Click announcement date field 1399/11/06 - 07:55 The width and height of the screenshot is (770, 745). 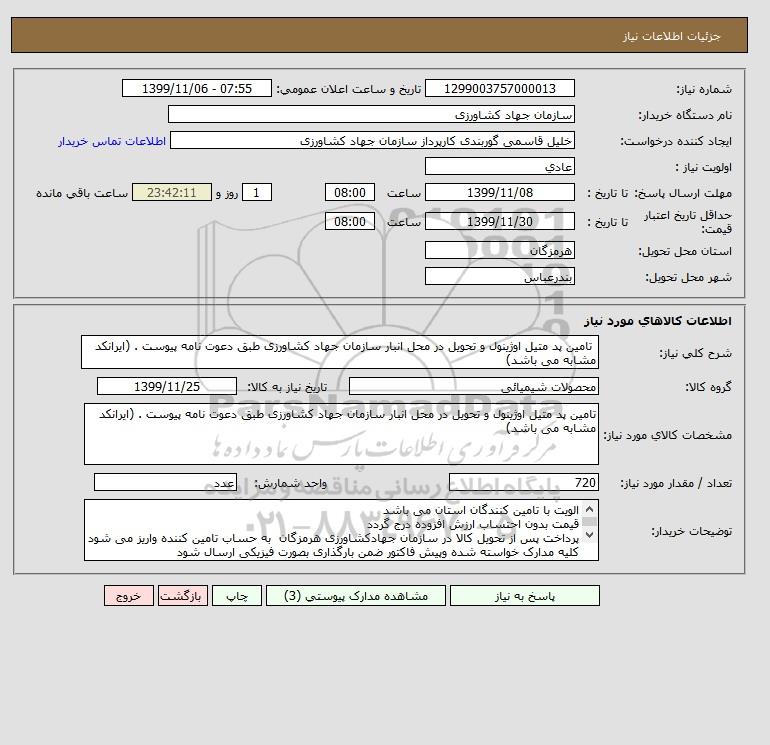click(x=197, y=88)
